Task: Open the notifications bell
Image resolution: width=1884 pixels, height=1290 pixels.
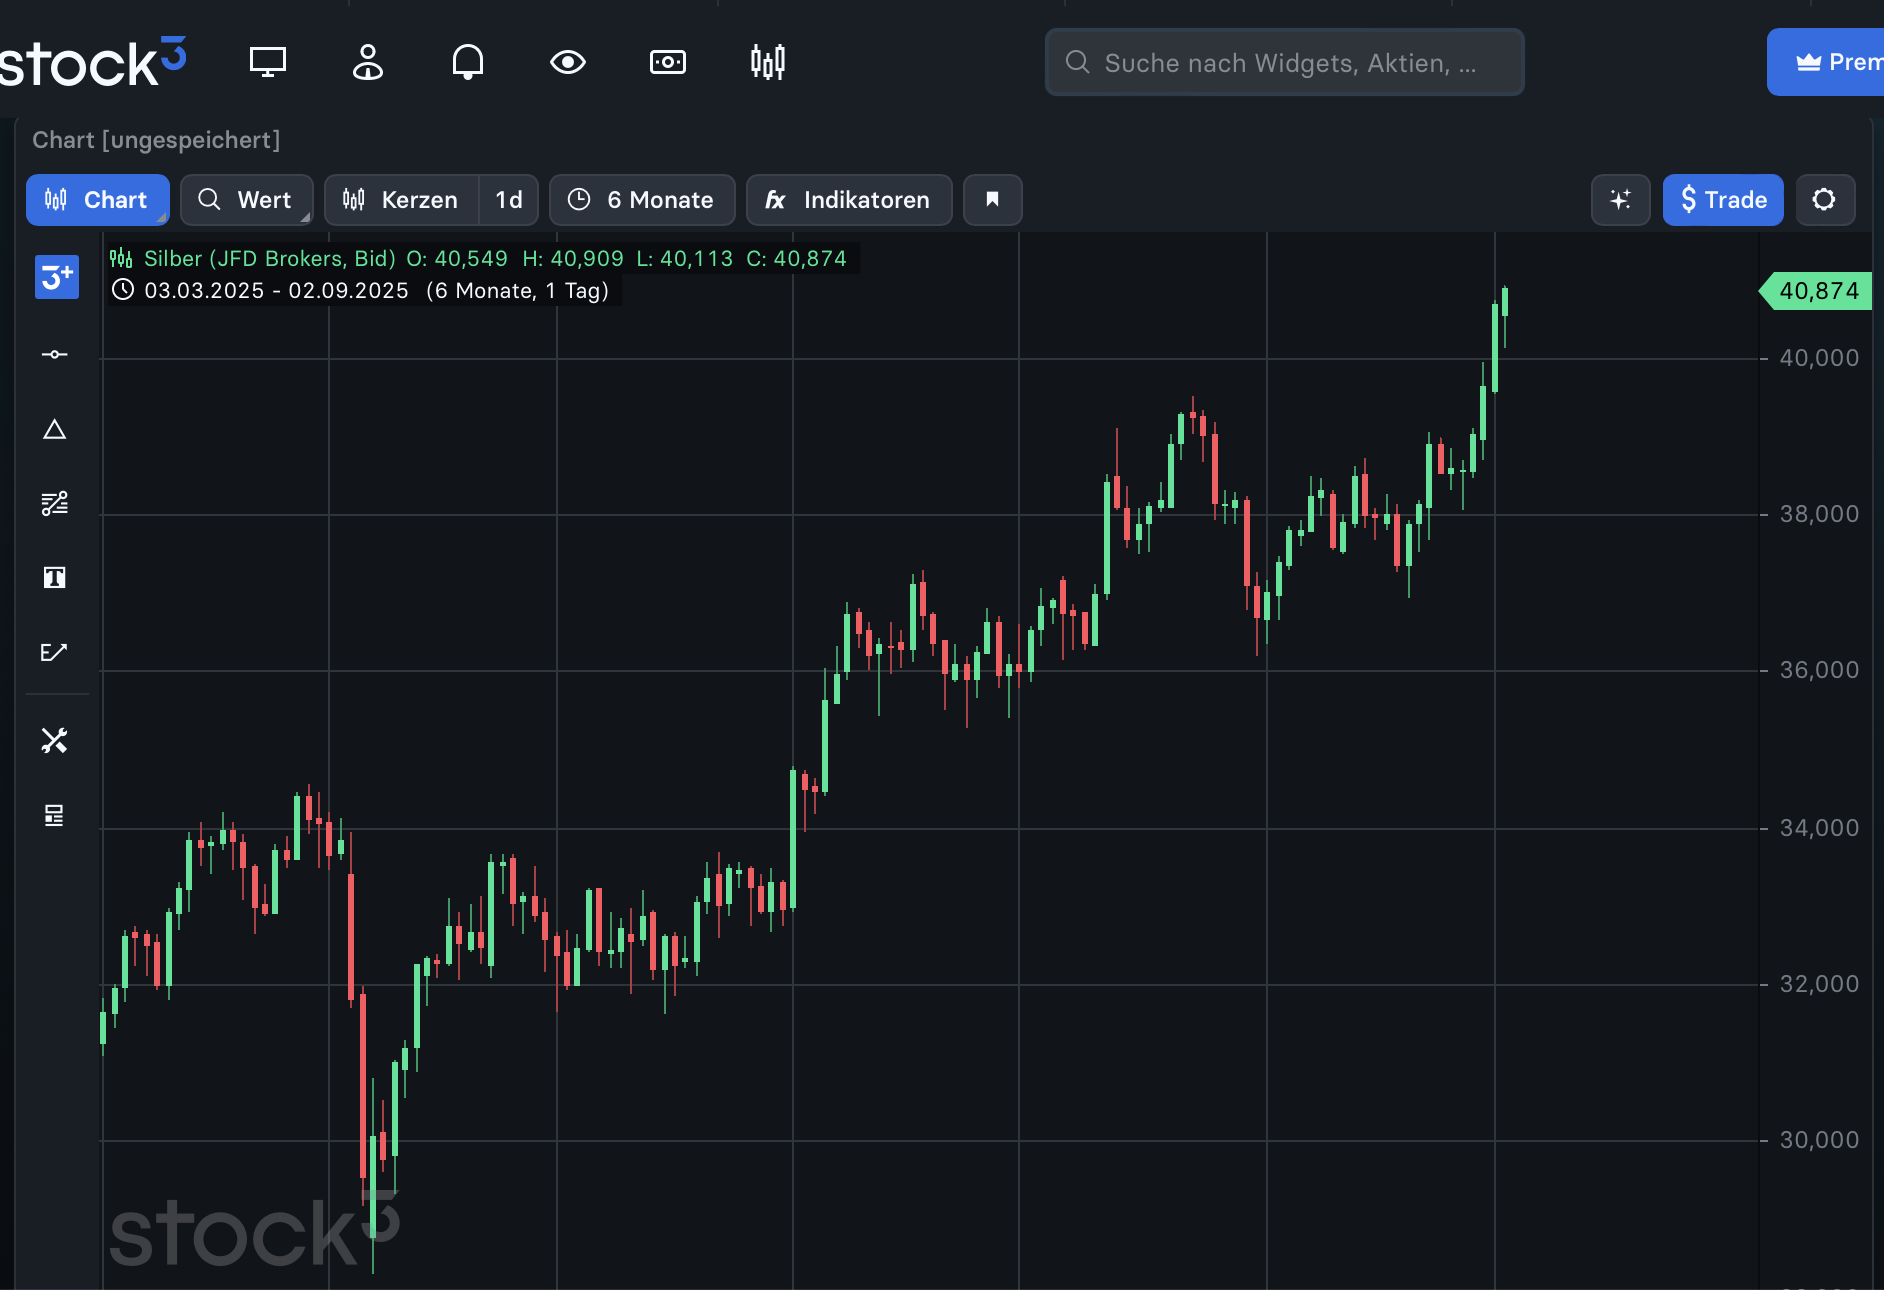Action: (467, 62)
